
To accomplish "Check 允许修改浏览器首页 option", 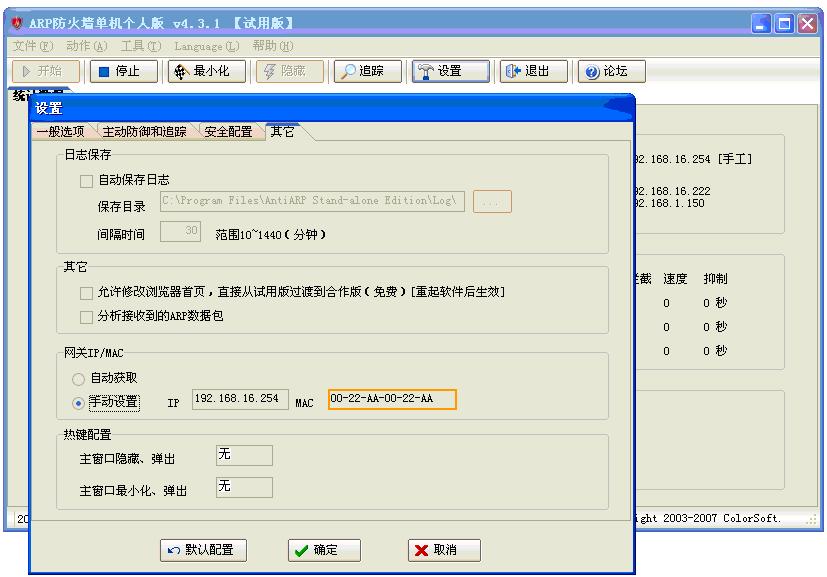I will pos(86,293).
